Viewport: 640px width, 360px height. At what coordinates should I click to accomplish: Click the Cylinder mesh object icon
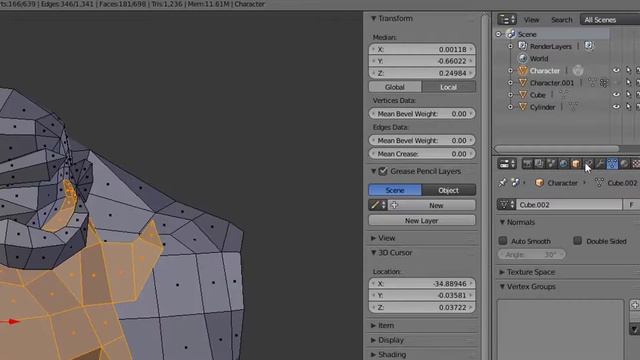[x=522, y=107]
